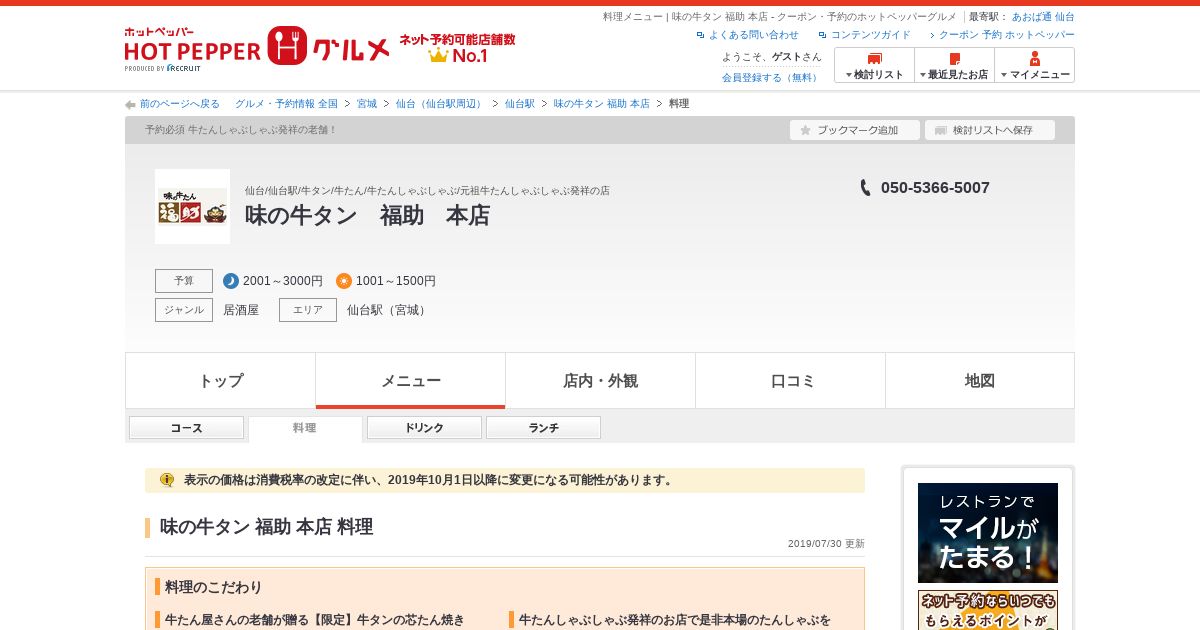The height and width of the screenshot is (630, 1200).
Task: Click the 1001～1500円 lunch budget text
Action: (396, 281)
